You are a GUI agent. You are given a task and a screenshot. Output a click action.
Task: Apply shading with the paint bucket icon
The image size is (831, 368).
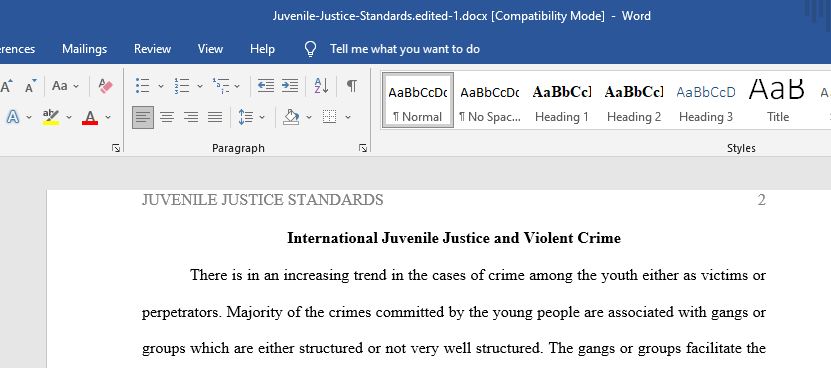pyautogui.click(x=291, y=117)
